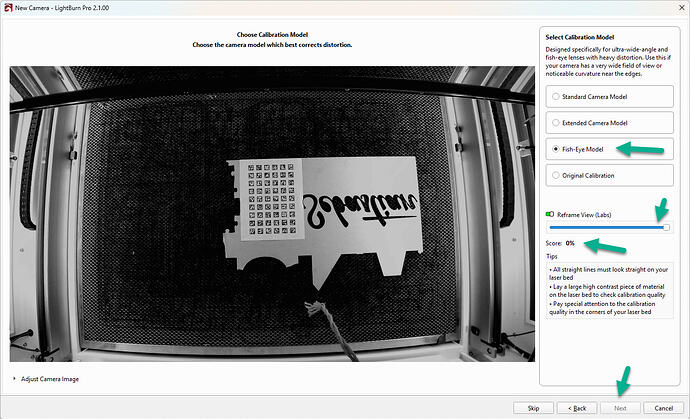Click the Next button

click(x=620, y=408)
